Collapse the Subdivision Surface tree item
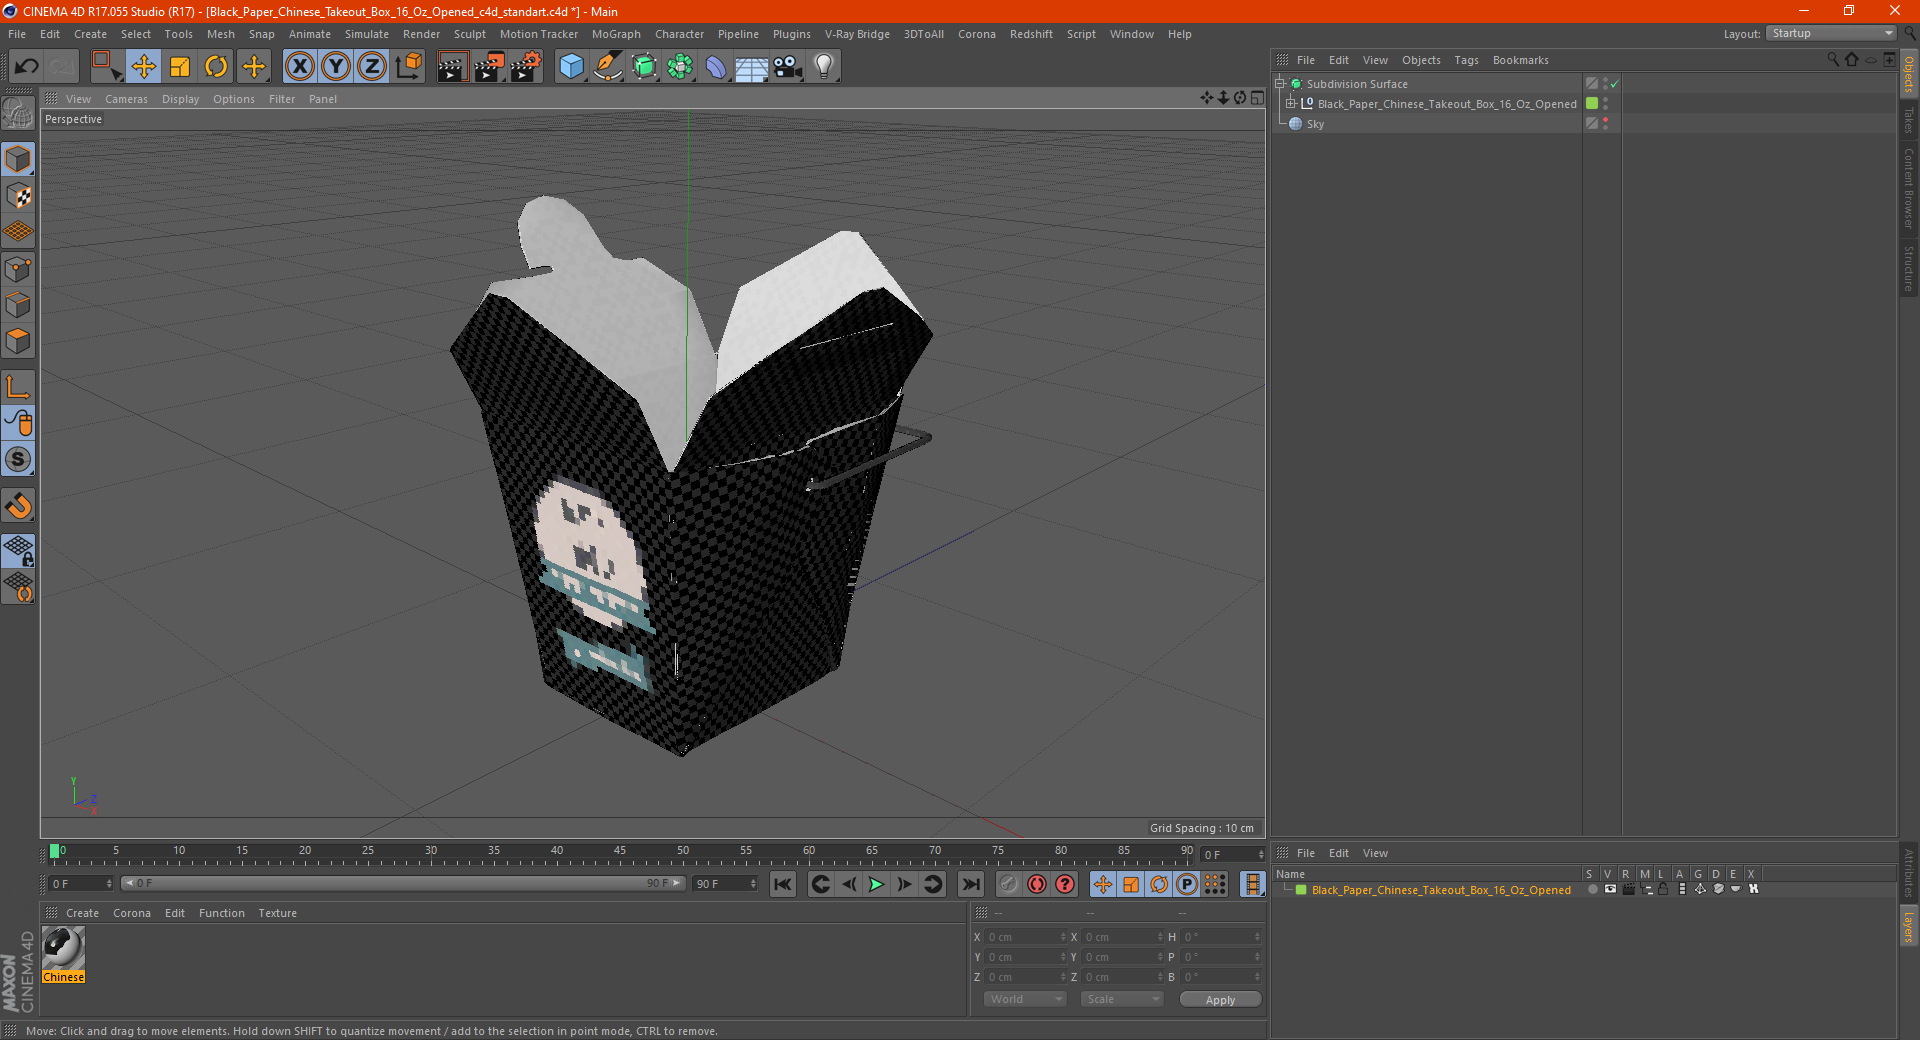The image size is (1920, 1040). pyautogui.click(x=1280, y=84)
